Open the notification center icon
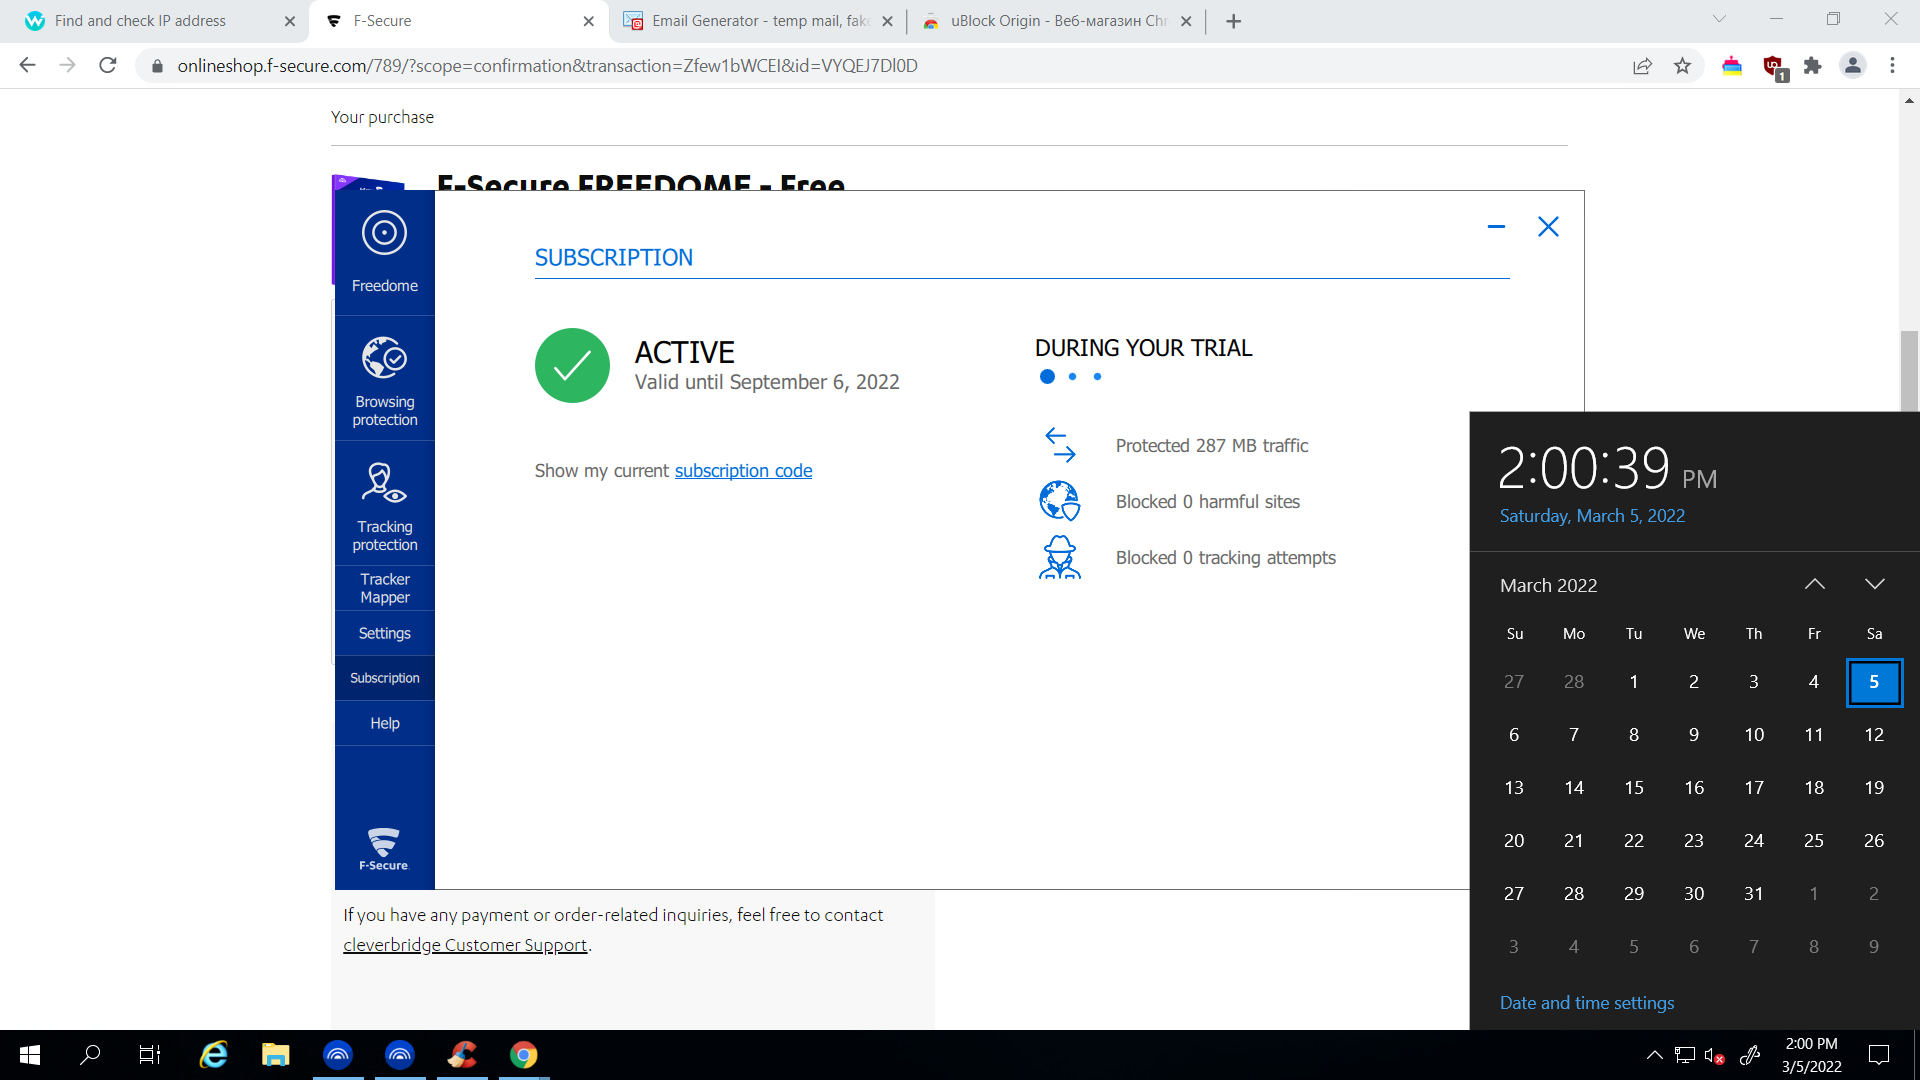Viewport: 1920px width, 1080px height. 1879,1055
